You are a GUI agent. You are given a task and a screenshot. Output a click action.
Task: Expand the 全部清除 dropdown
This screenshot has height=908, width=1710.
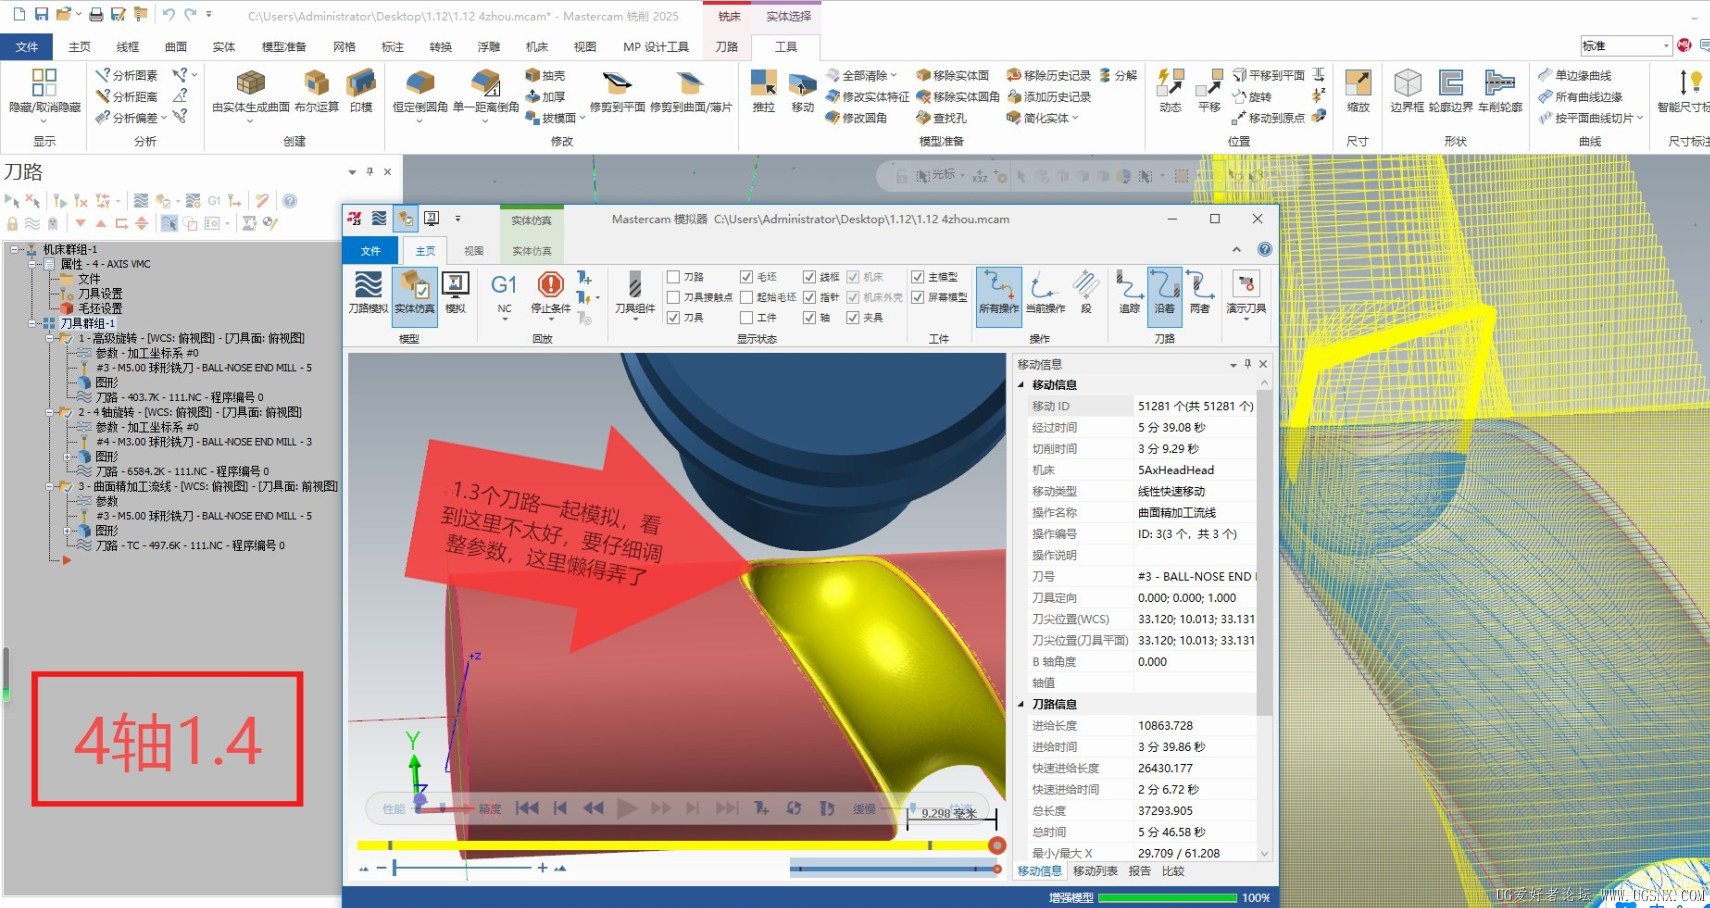point(893,76)
